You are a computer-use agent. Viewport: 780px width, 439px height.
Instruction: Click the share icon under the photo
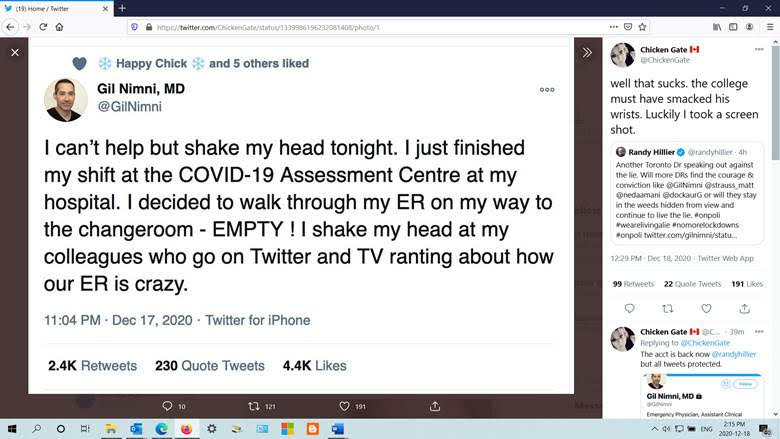click(434, 406)
